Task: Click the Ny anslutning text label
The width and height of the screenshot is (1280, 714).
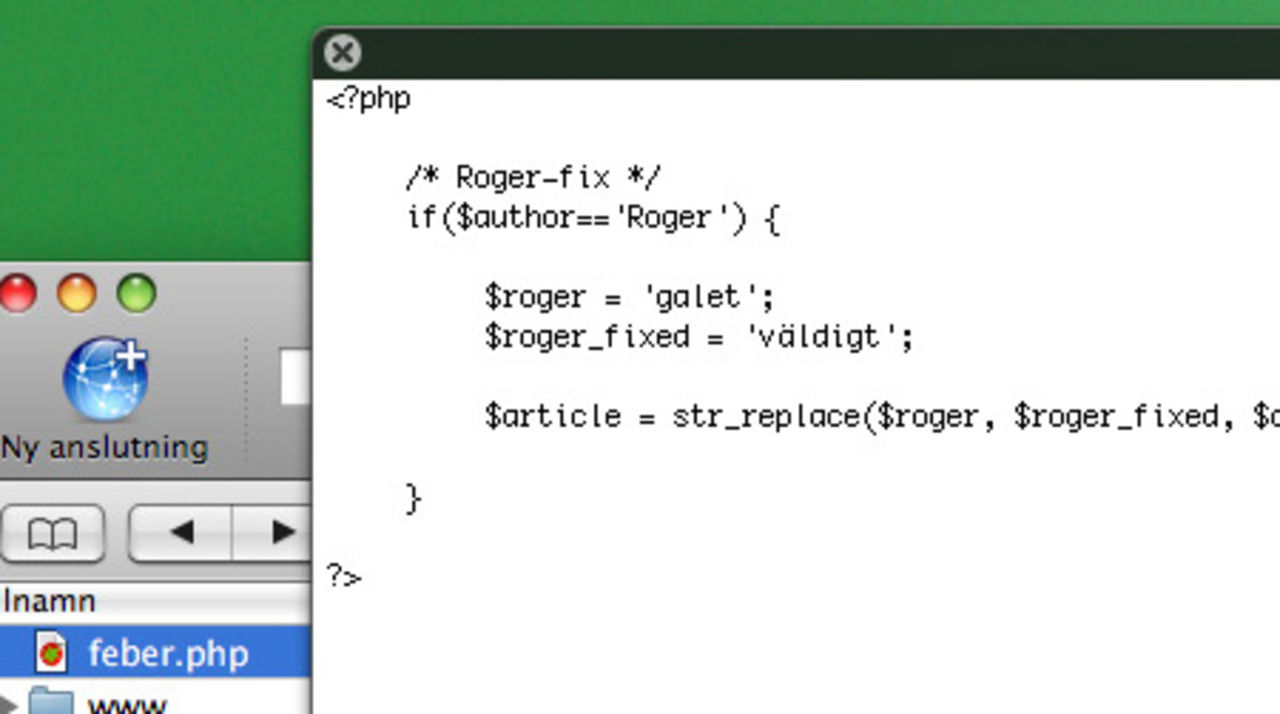Action: click(105, 447)
